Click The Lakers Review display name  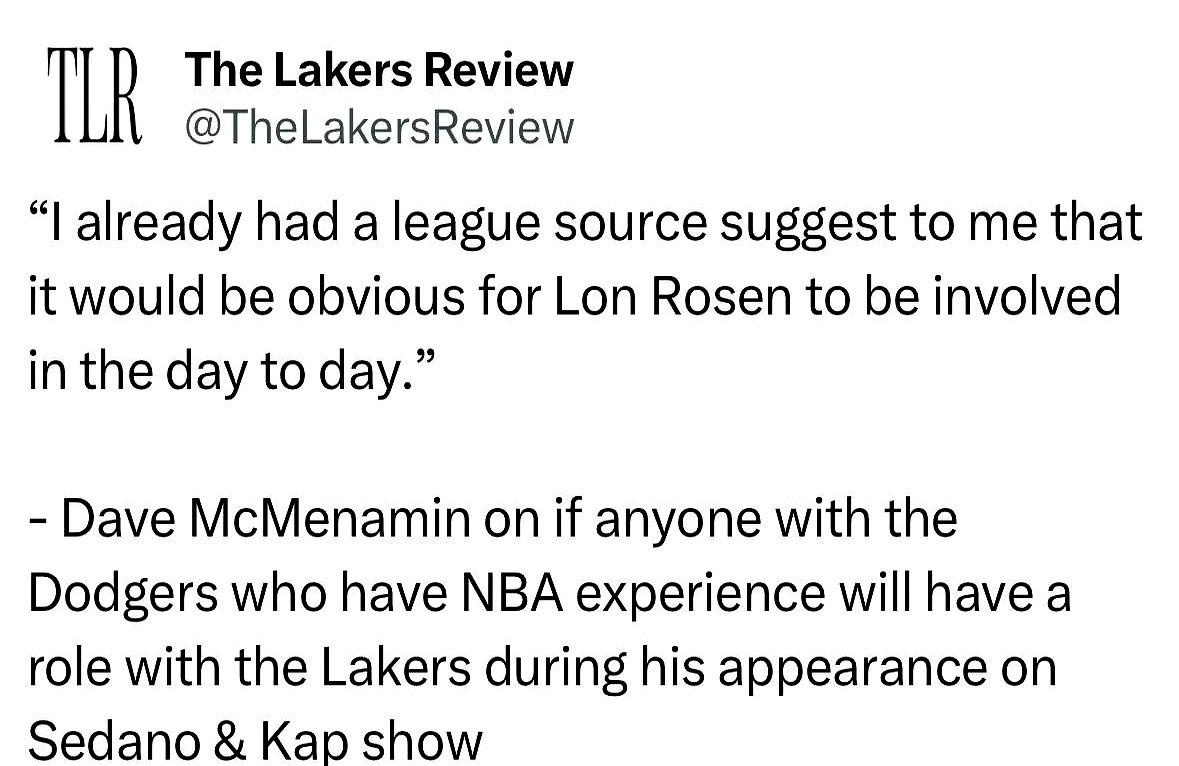tap(379, 70)
